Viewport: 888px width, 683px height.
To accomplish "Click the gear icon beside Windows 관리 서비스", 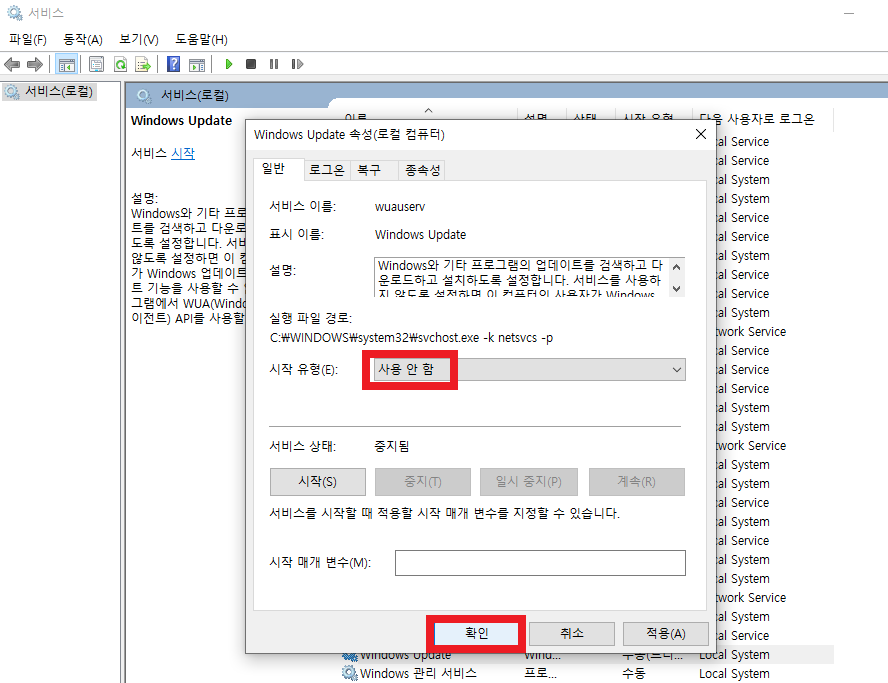I will (x=350, y=673).
